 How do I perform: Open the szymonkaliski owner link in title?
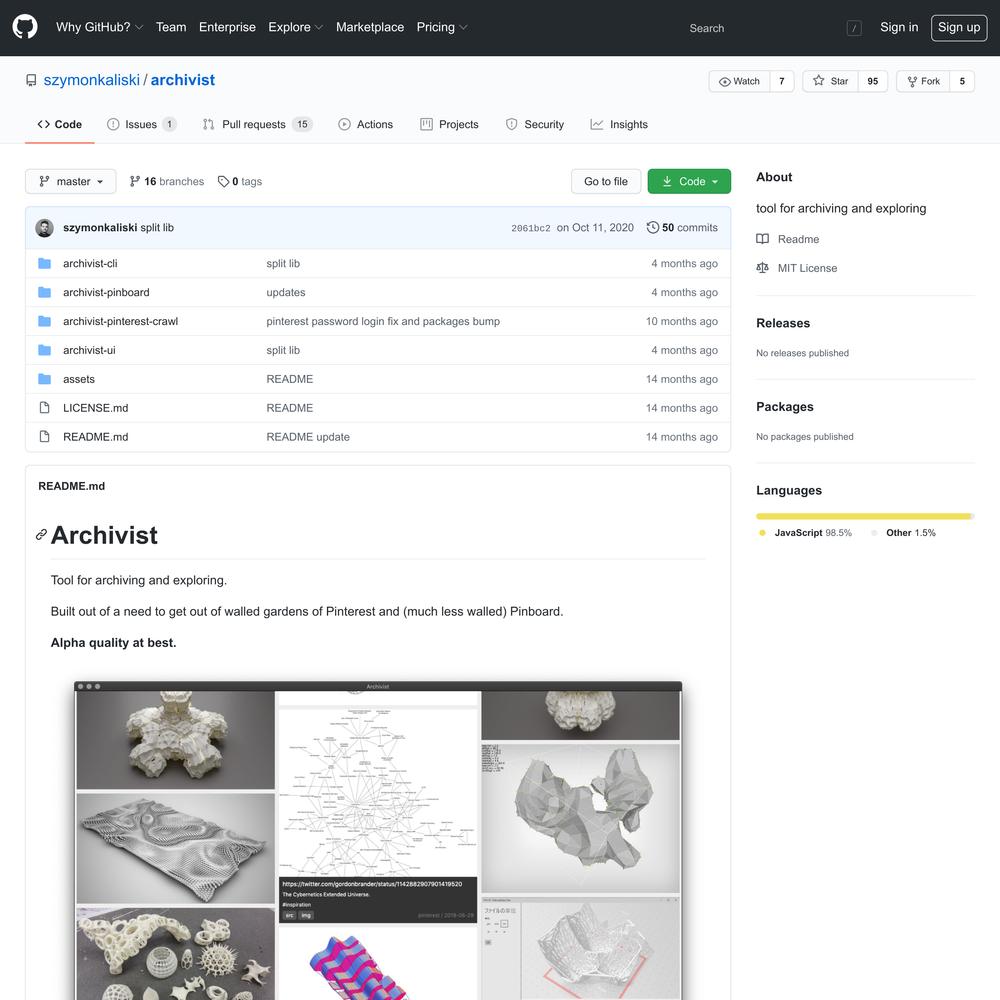[92, 80]
